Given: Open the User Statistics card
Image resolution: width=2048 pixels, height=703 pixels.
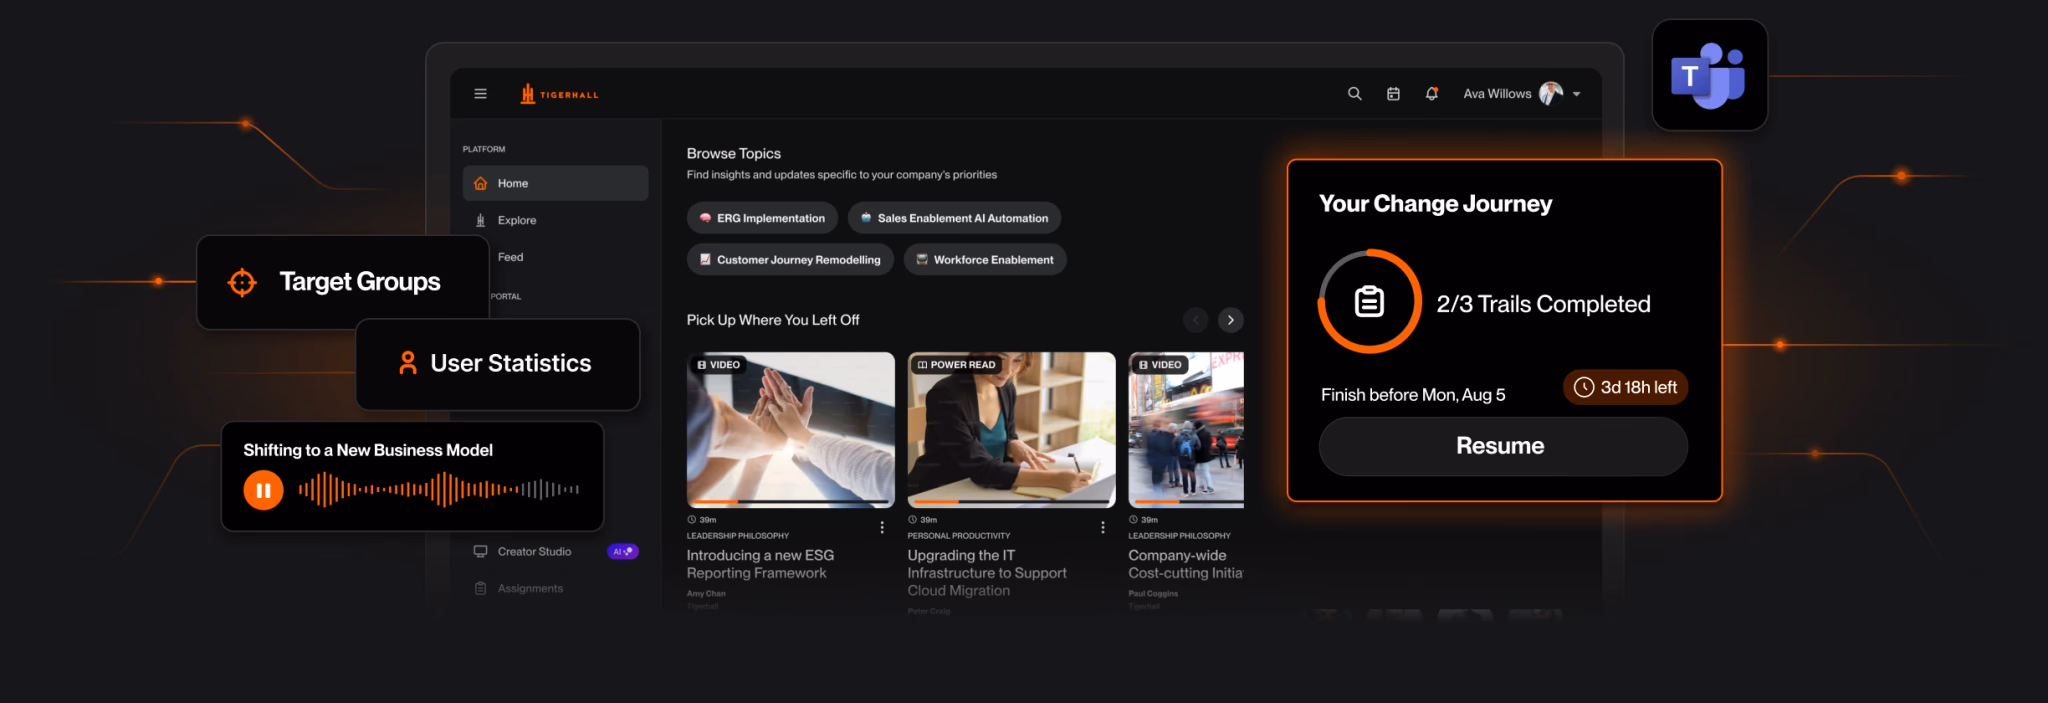Looking at the screenshot, I should coord(497,364).
